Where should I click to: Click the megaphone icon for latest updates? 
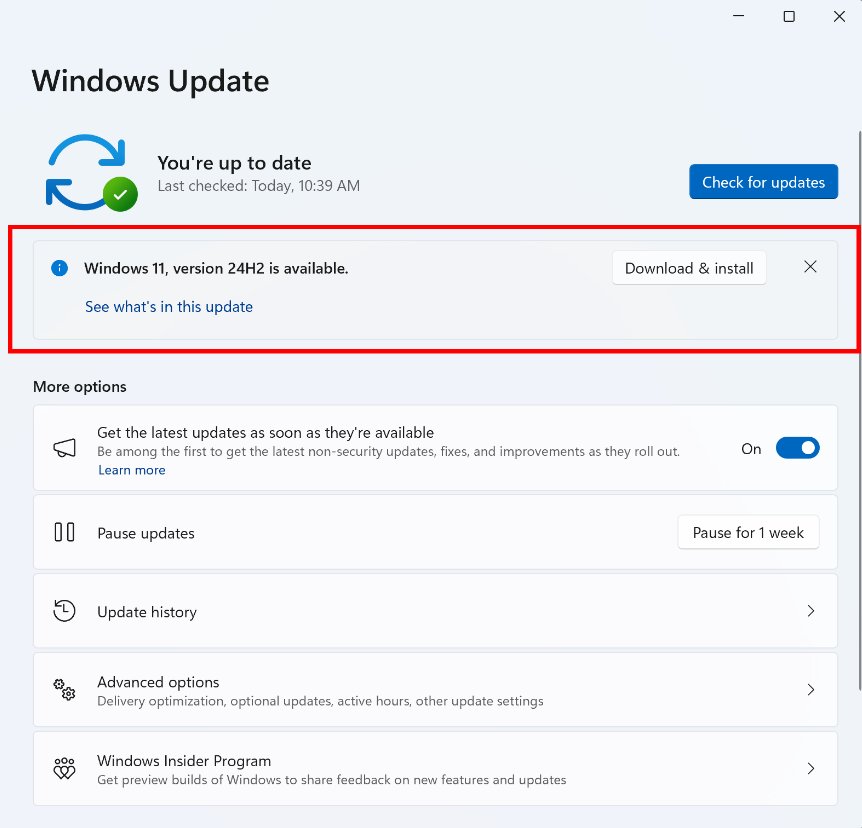tap(64, 448)
